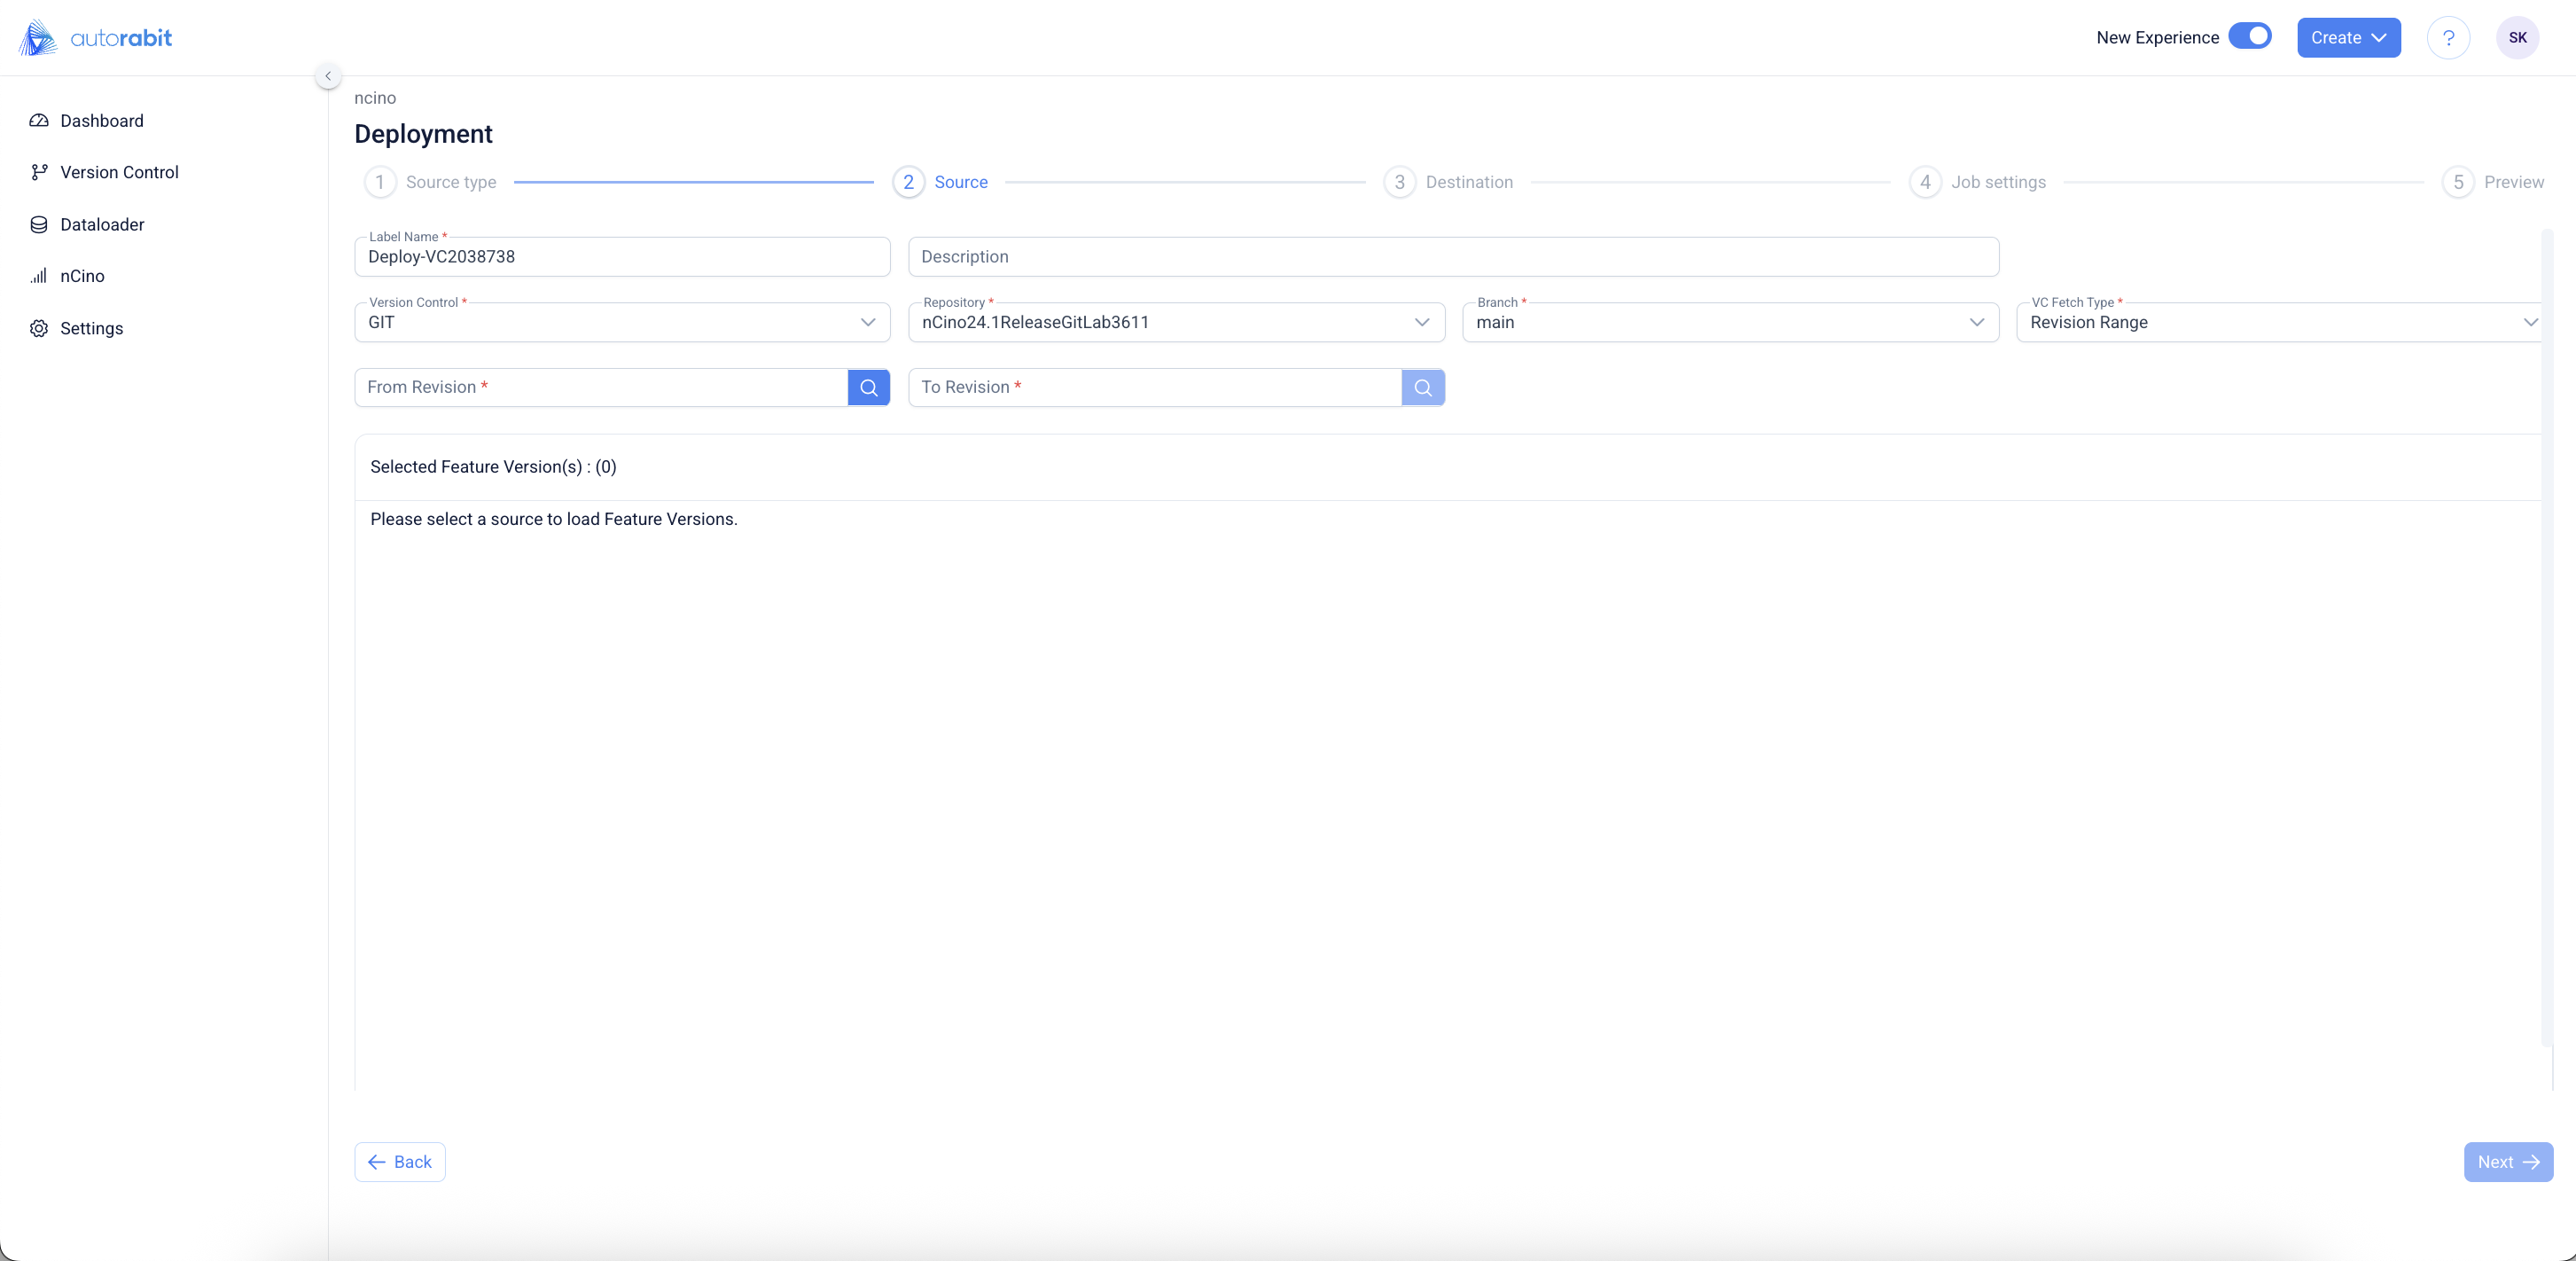Click the Back button
Image resolution: width=2576 pixels, height=1261 pixels.
pos(400,1162)
